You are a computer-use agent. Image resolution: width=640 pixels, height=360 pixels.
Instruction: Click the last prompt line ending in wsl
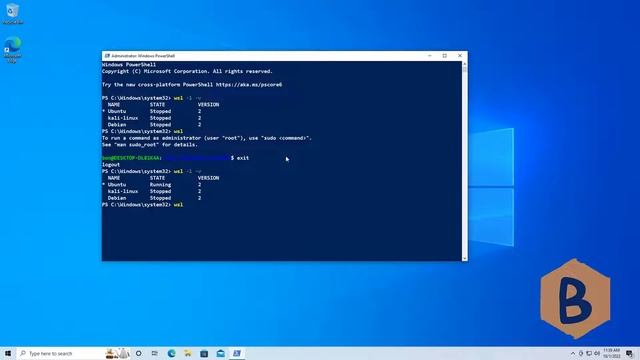tap(142, 205)
